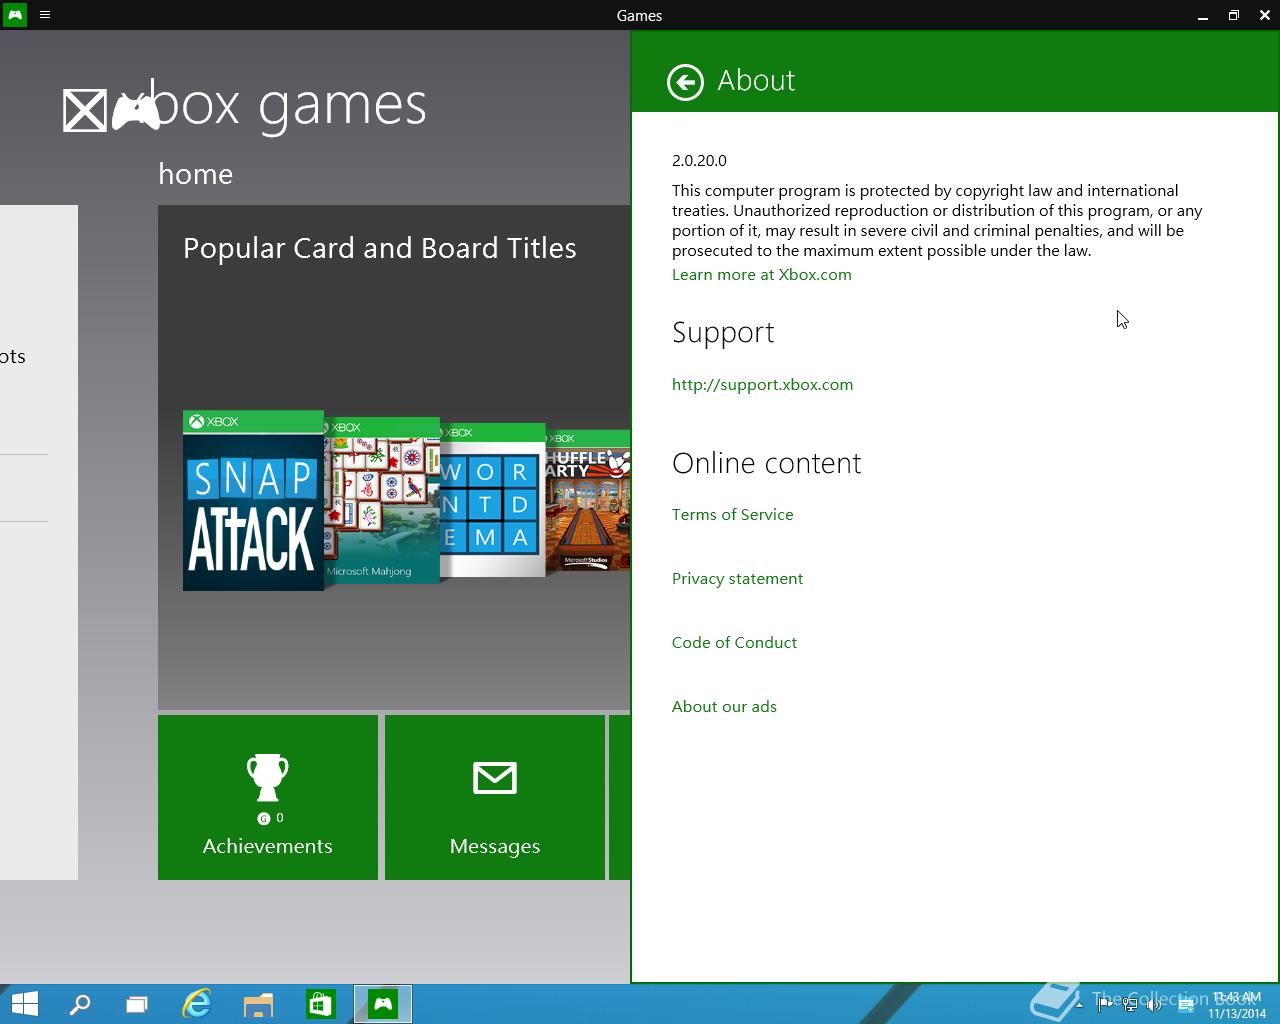Open the Microsoft Mahjong game cover
1280x1024 pixels.
382,500
